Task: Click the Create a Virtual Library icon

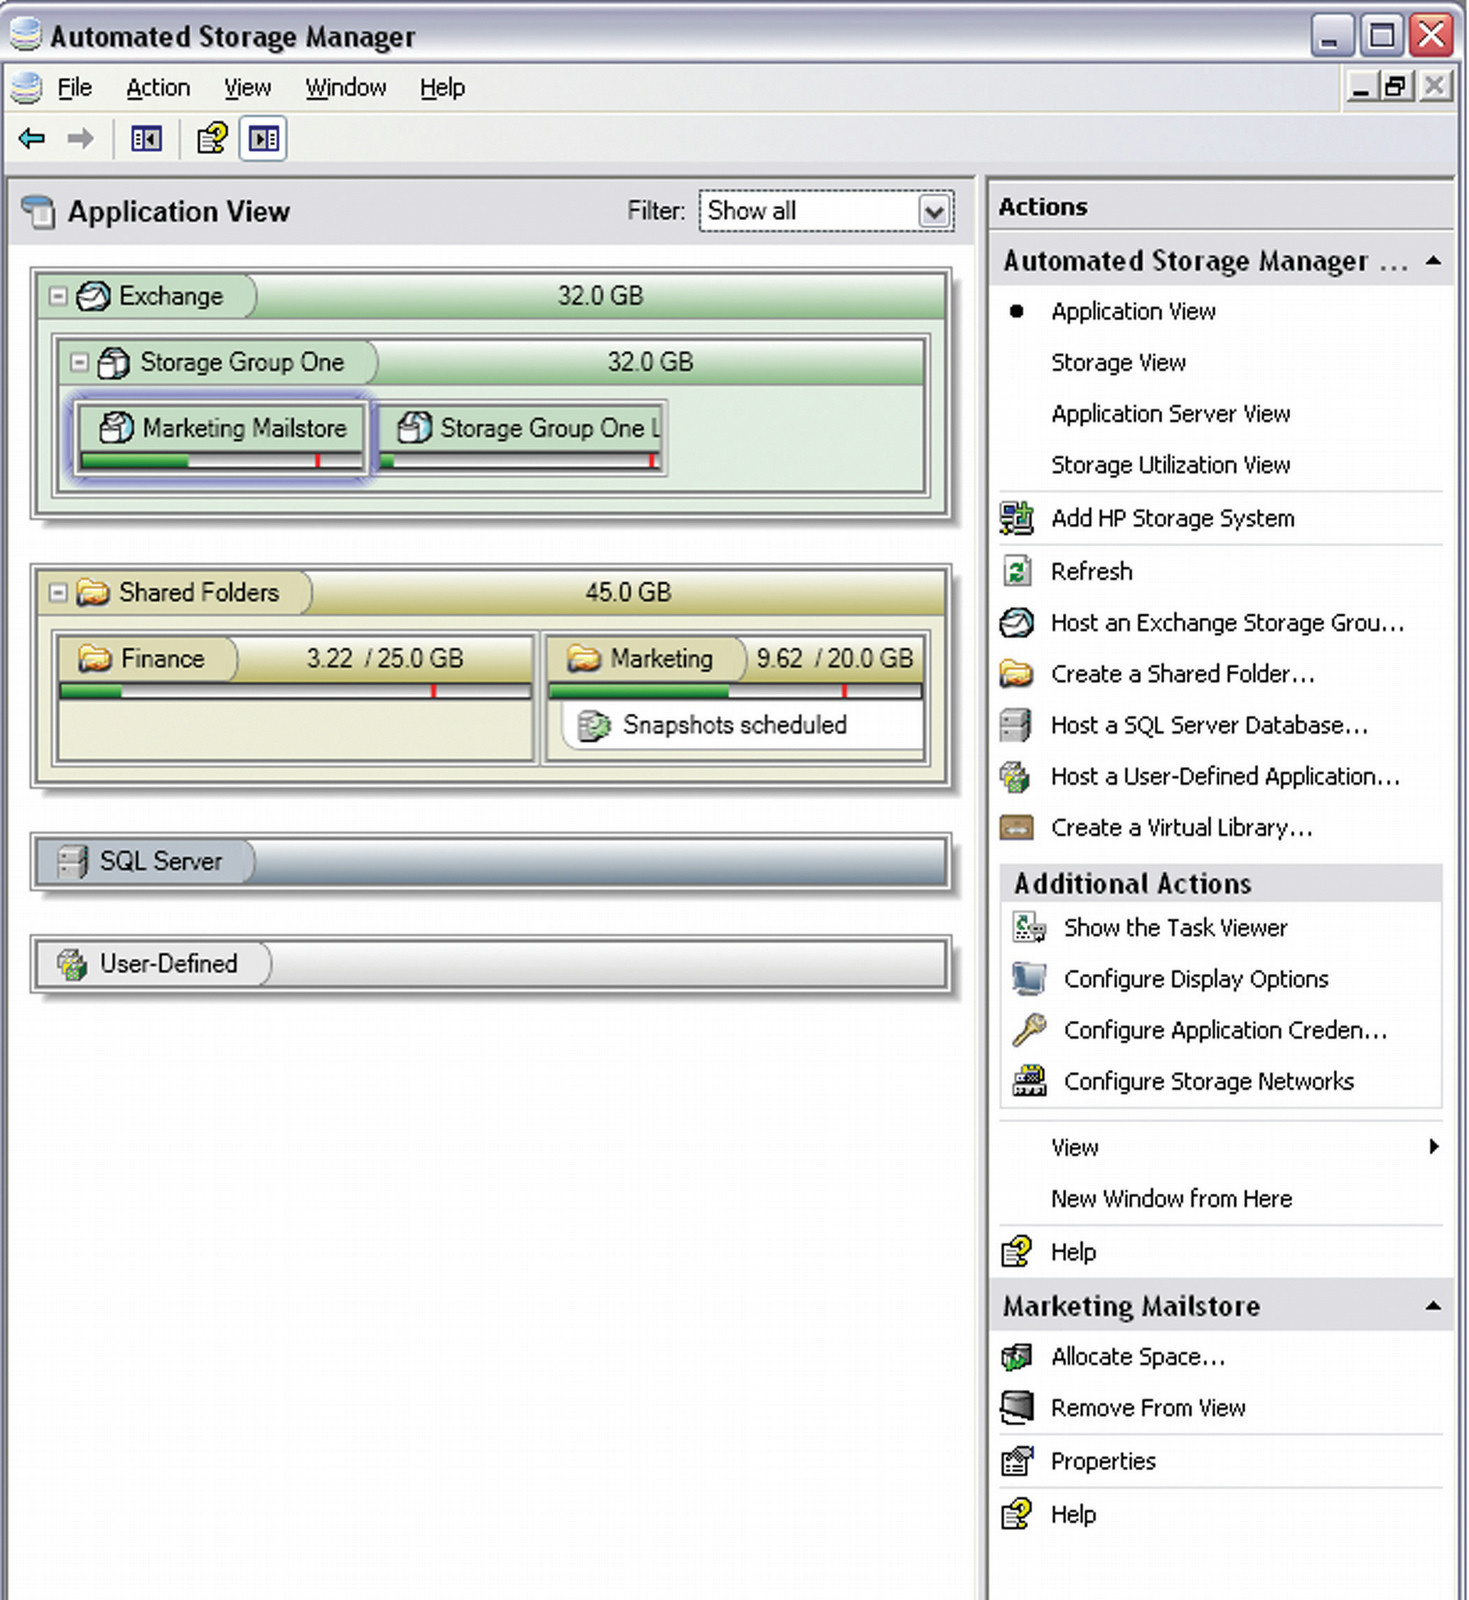Action: pyautogui.click(x=1016, y=827)
